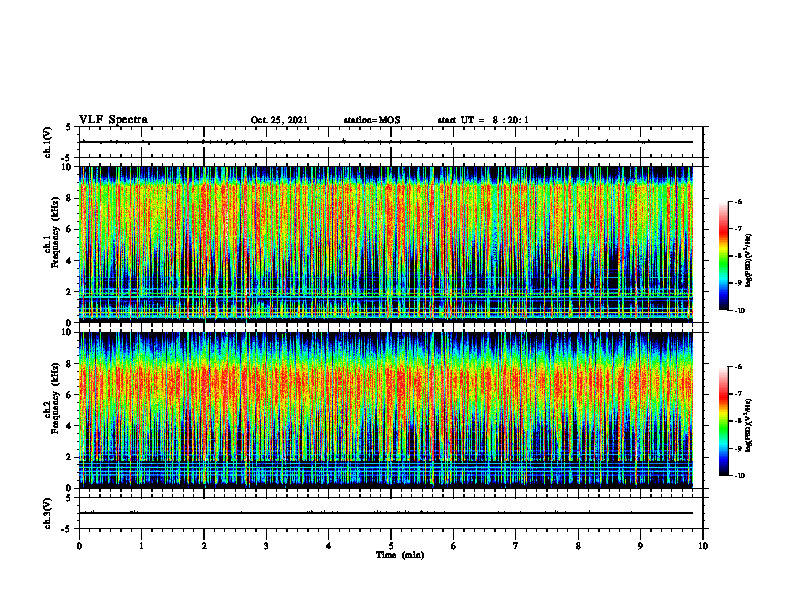The height and width of the screenshot is (612, 792).
Task: Click the ch.2 colorbar log(PSD) label
Action: coord(749,423)
